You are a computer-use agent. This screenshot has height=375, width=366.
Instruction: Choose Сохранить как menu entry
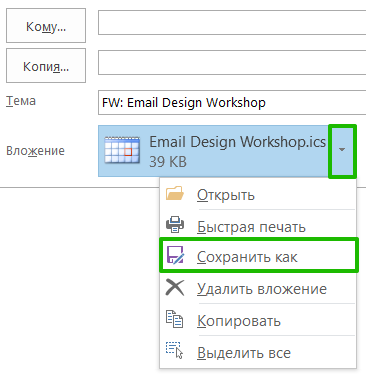[x=259, y=255]
